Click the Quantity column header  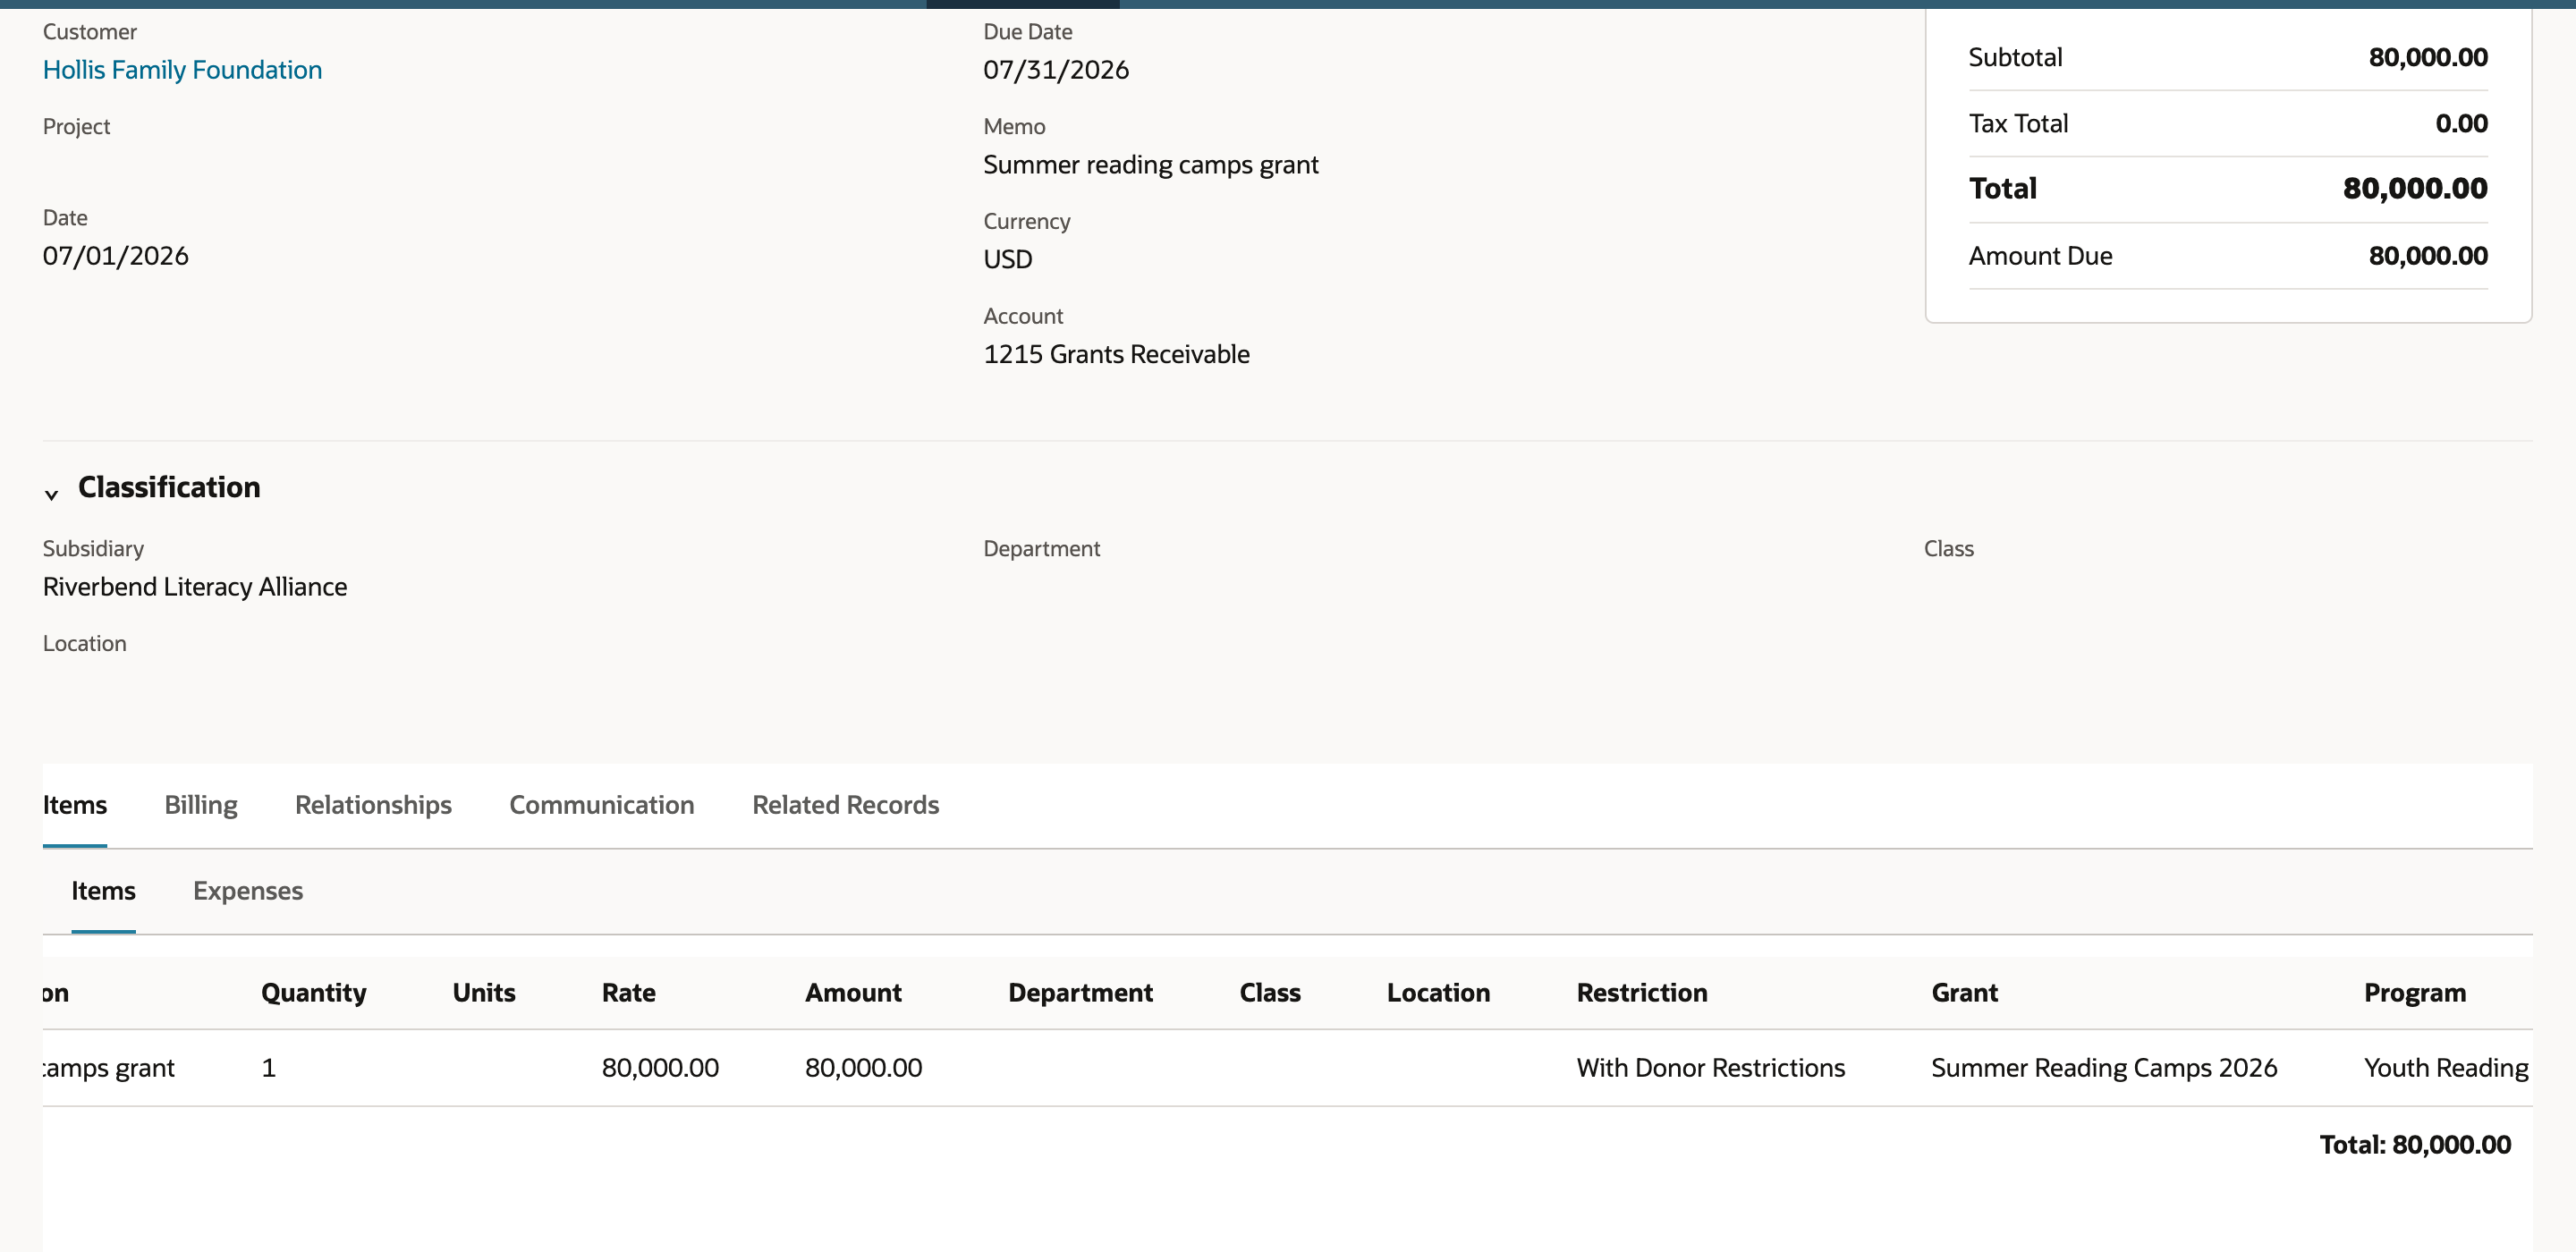coord(314,993)
